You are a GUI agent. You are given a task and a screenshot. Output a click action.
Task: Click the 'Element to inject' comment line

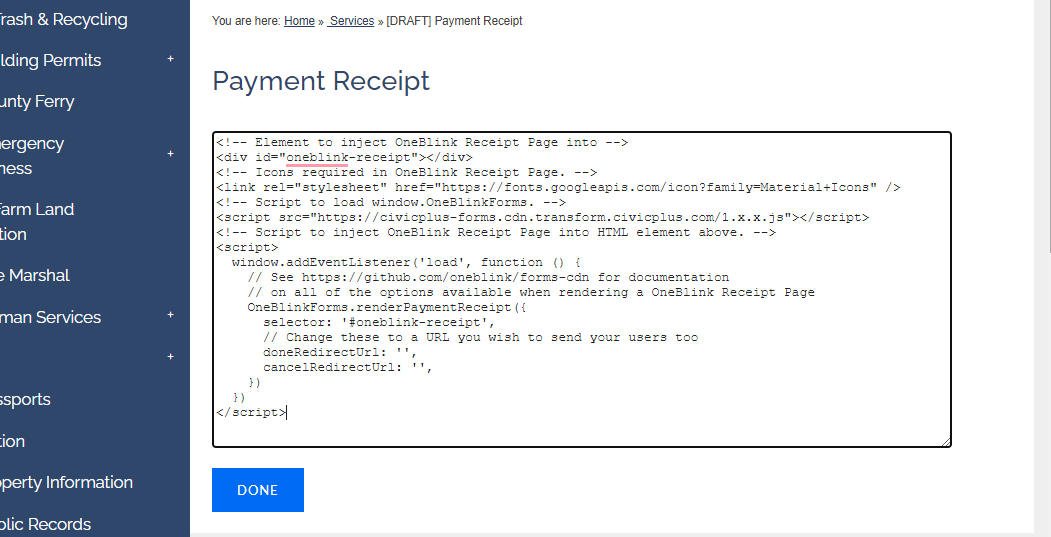(422, 142)
